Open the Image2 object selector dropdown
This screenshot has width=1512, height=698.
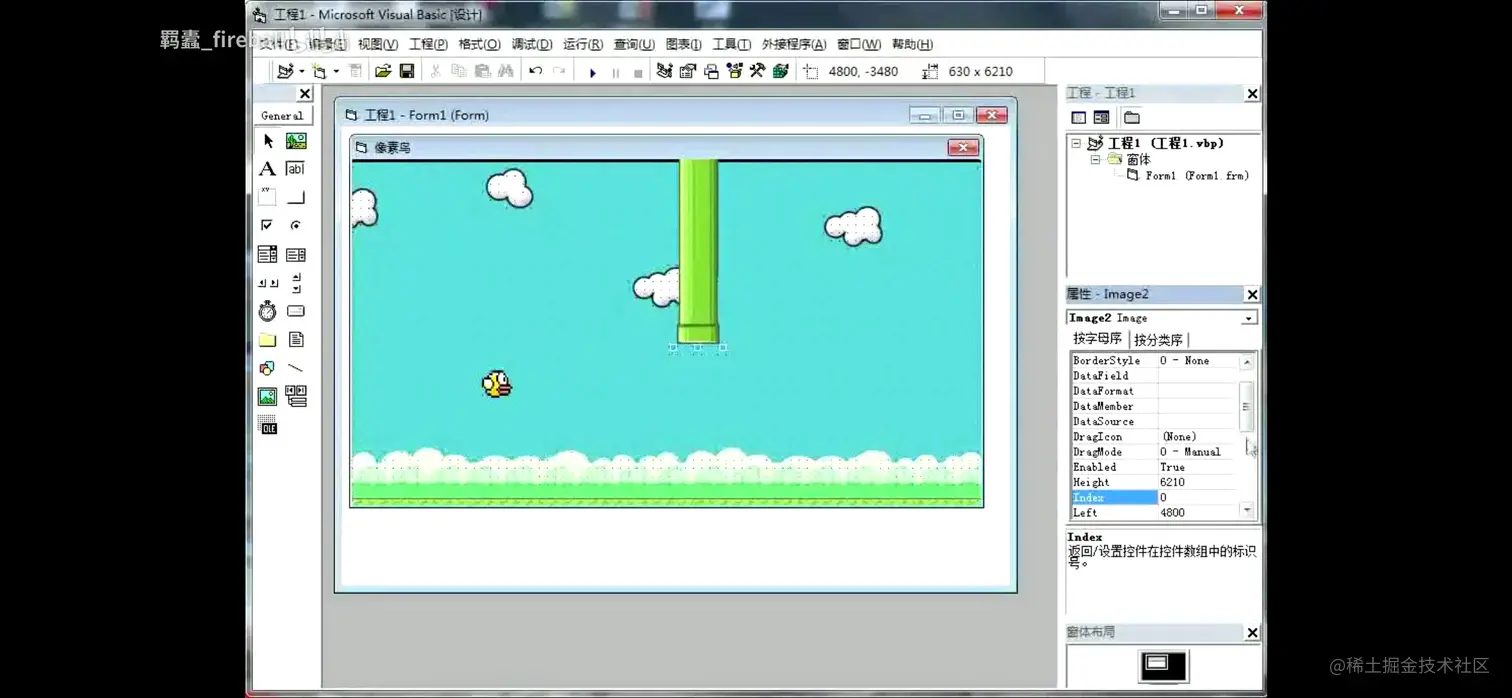[x=1248, y=318]
